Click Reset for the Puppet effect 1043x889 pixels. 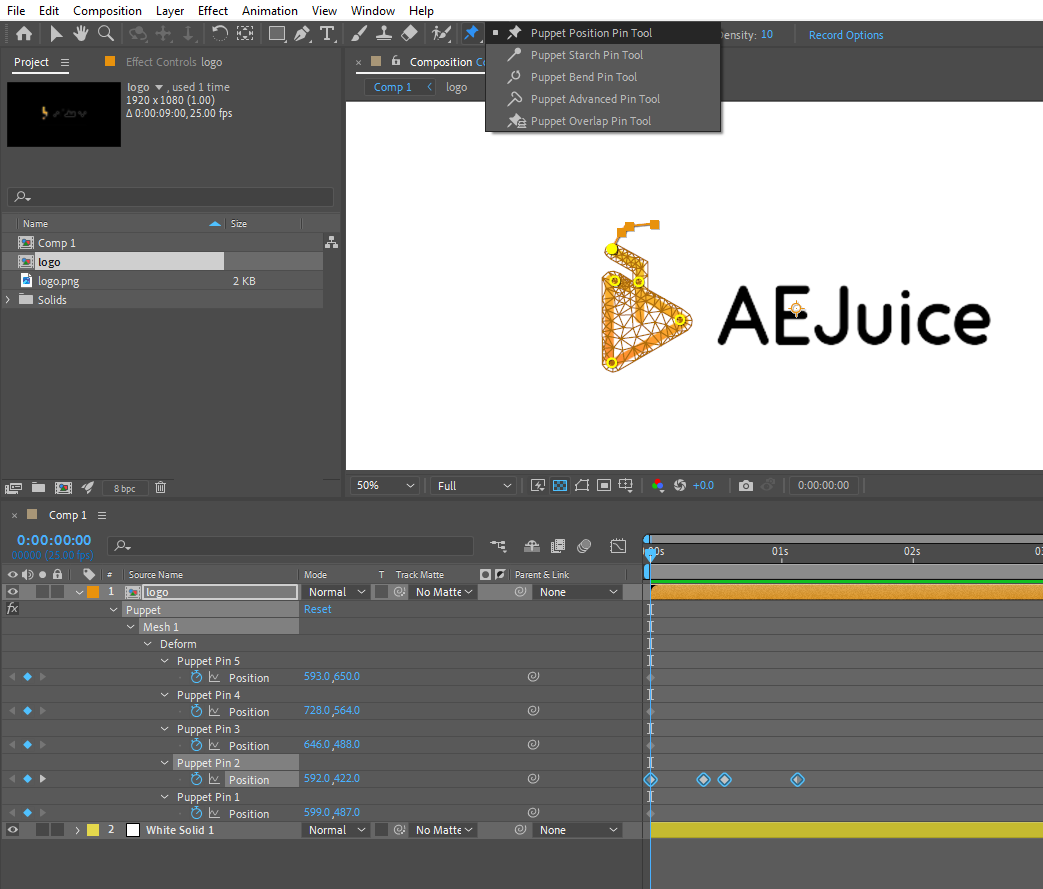[x=317, y=609]
